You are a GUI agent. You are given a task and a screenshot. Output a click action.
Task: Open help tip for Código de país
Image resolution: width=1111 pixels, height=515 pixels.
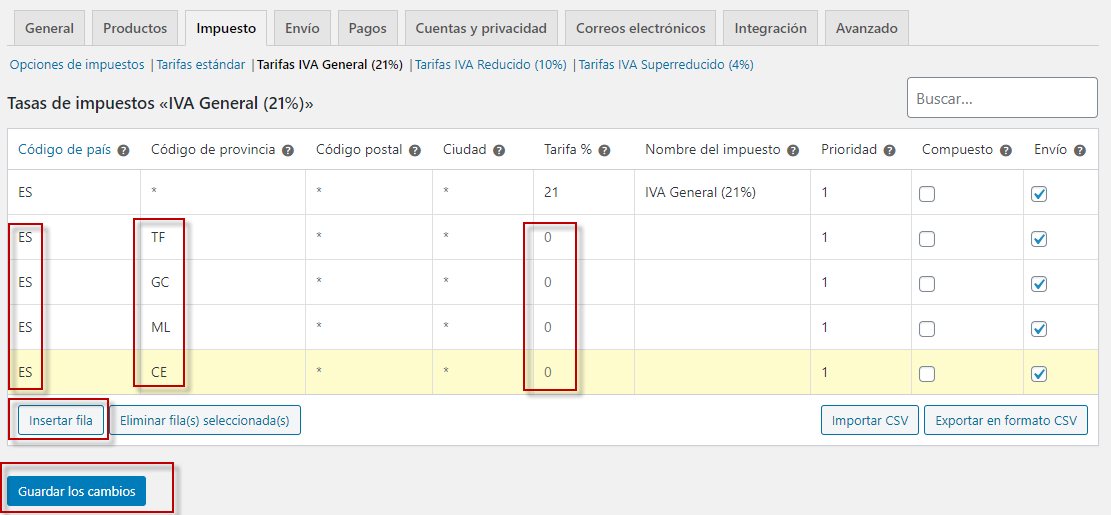click(x=123, y=150)
